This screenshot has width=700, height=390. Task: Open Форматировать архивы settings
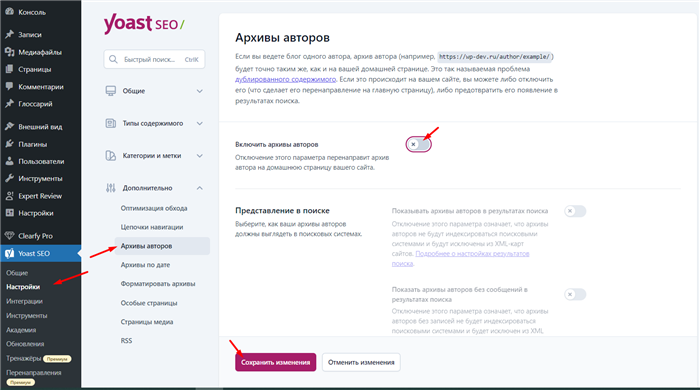[158, 283]
